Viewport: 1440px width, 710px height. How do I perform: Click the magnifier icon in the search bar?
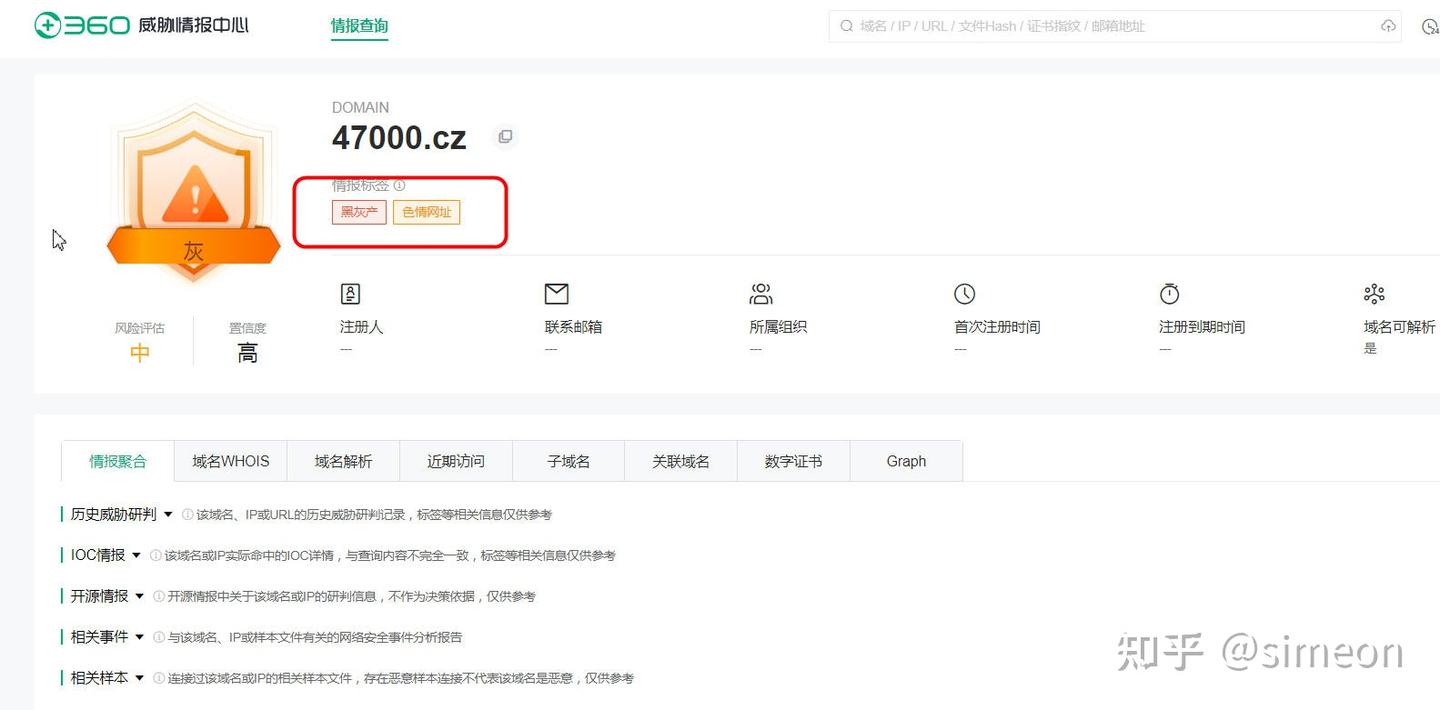click(x=845, y=26)
